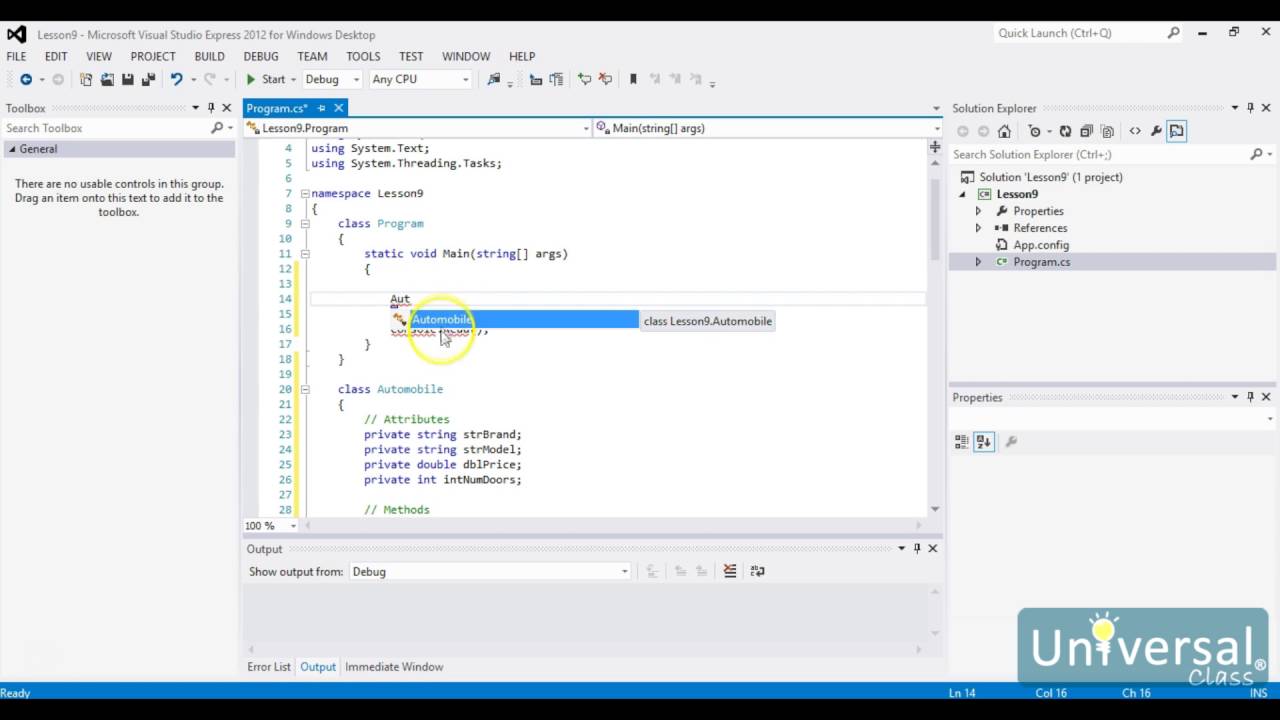Open the PROJECT menu
This screenshot has width=1280, height=720.
pos(153,56)
